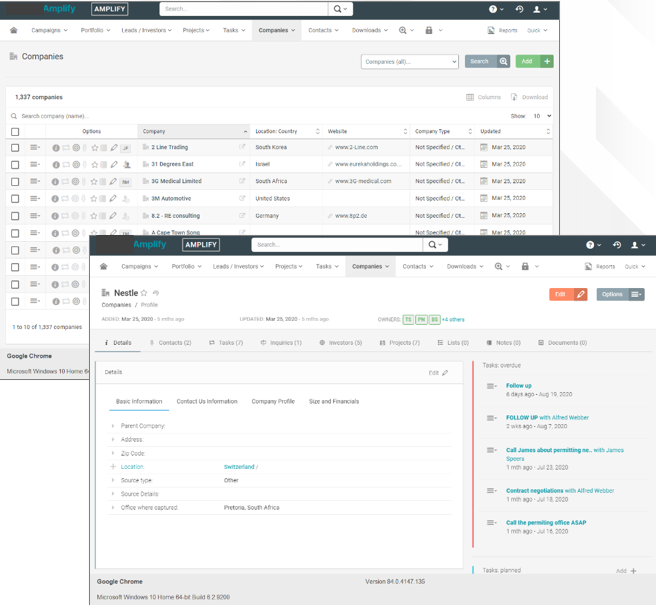Screen dimensions: 656x605
Task: Open the row menu for the Follow up task
Action: point(492,386)
